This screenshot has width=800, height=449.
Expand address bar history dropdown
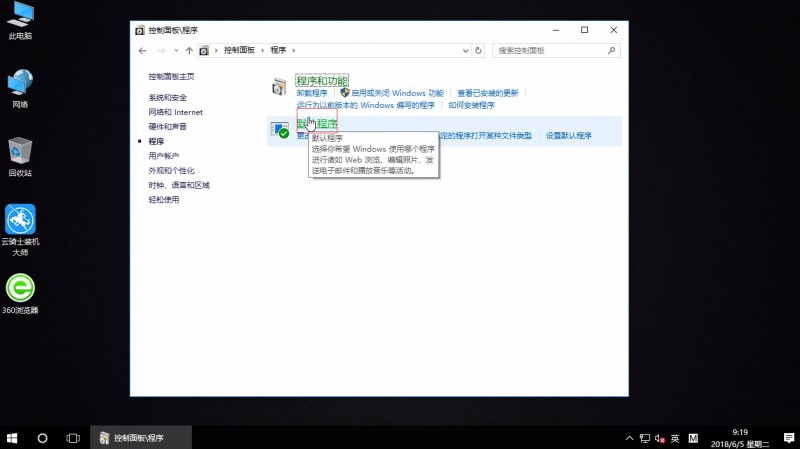(x=465, y=51)
